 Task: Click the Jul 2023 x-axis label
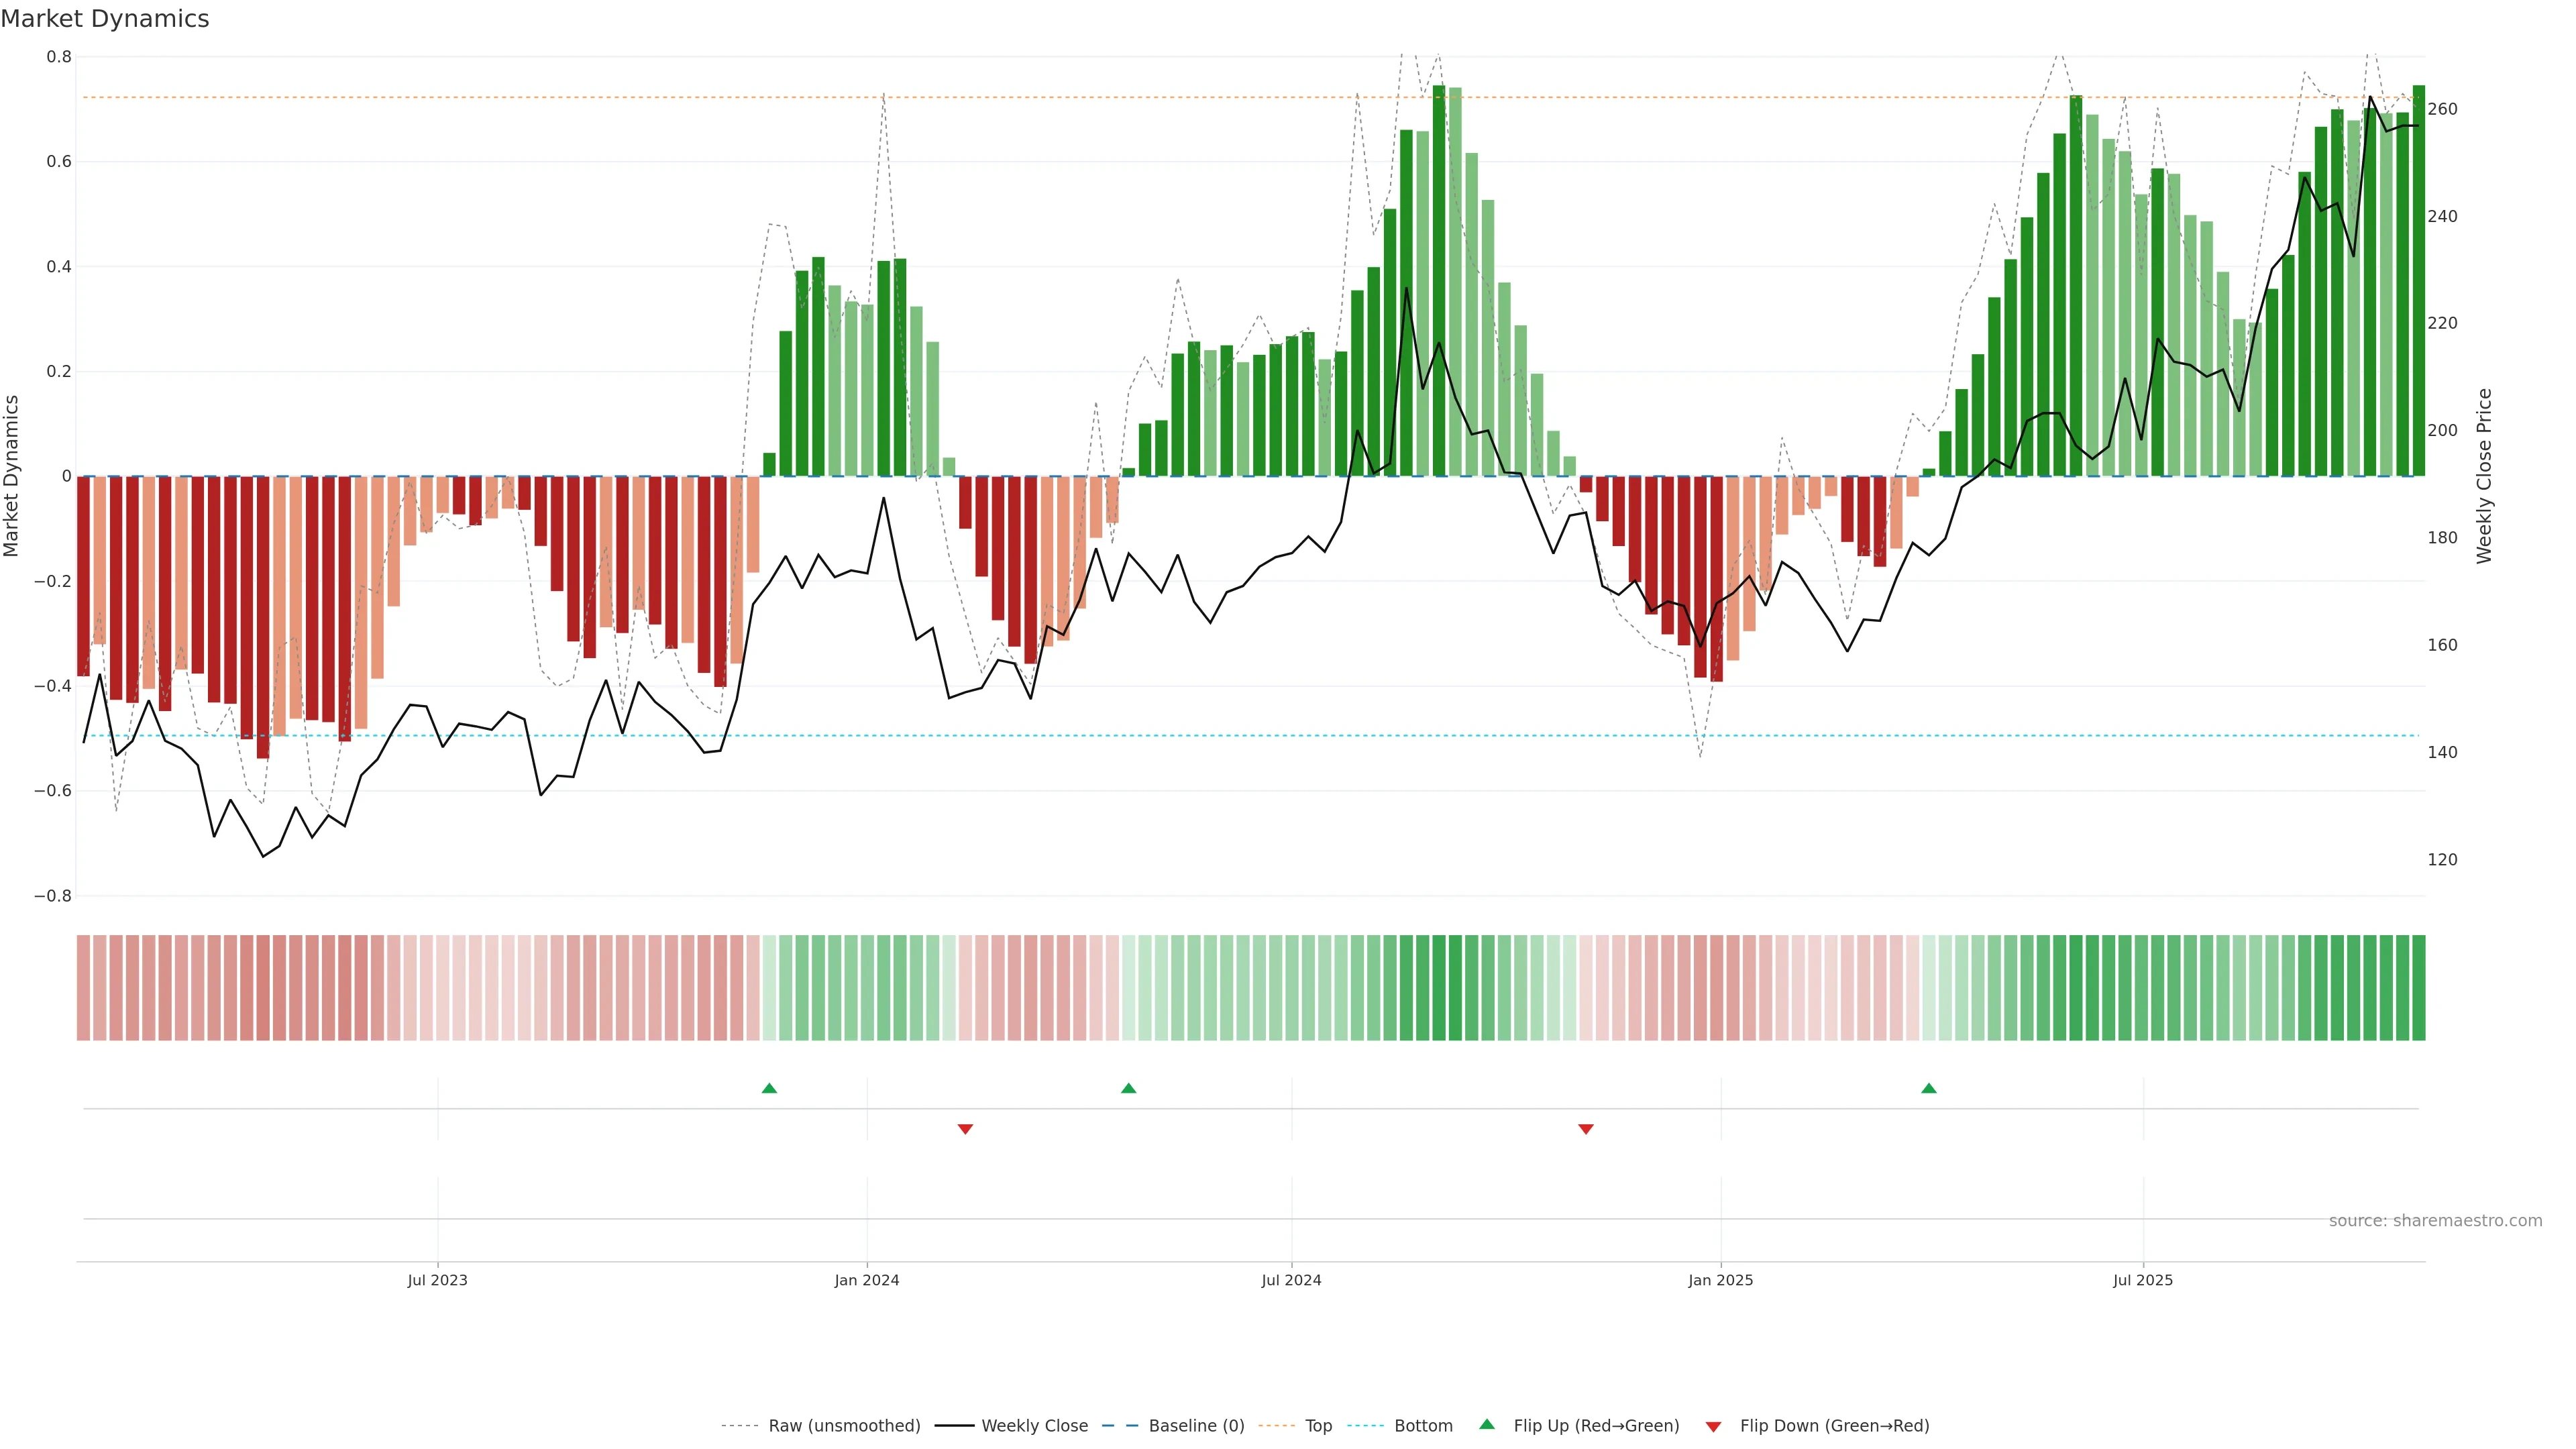click(x=437, y=1280)
